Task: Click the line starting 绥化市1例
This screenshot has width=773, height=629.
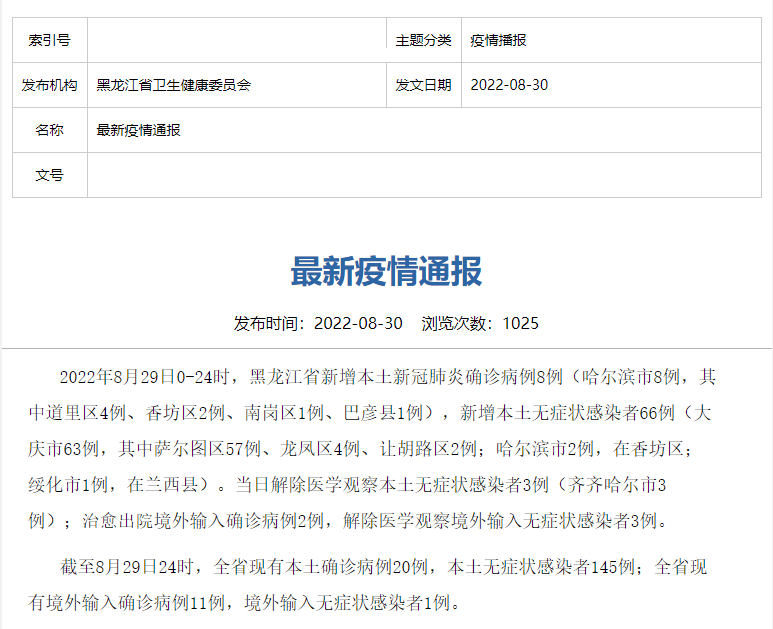Action: coord(346,485)
